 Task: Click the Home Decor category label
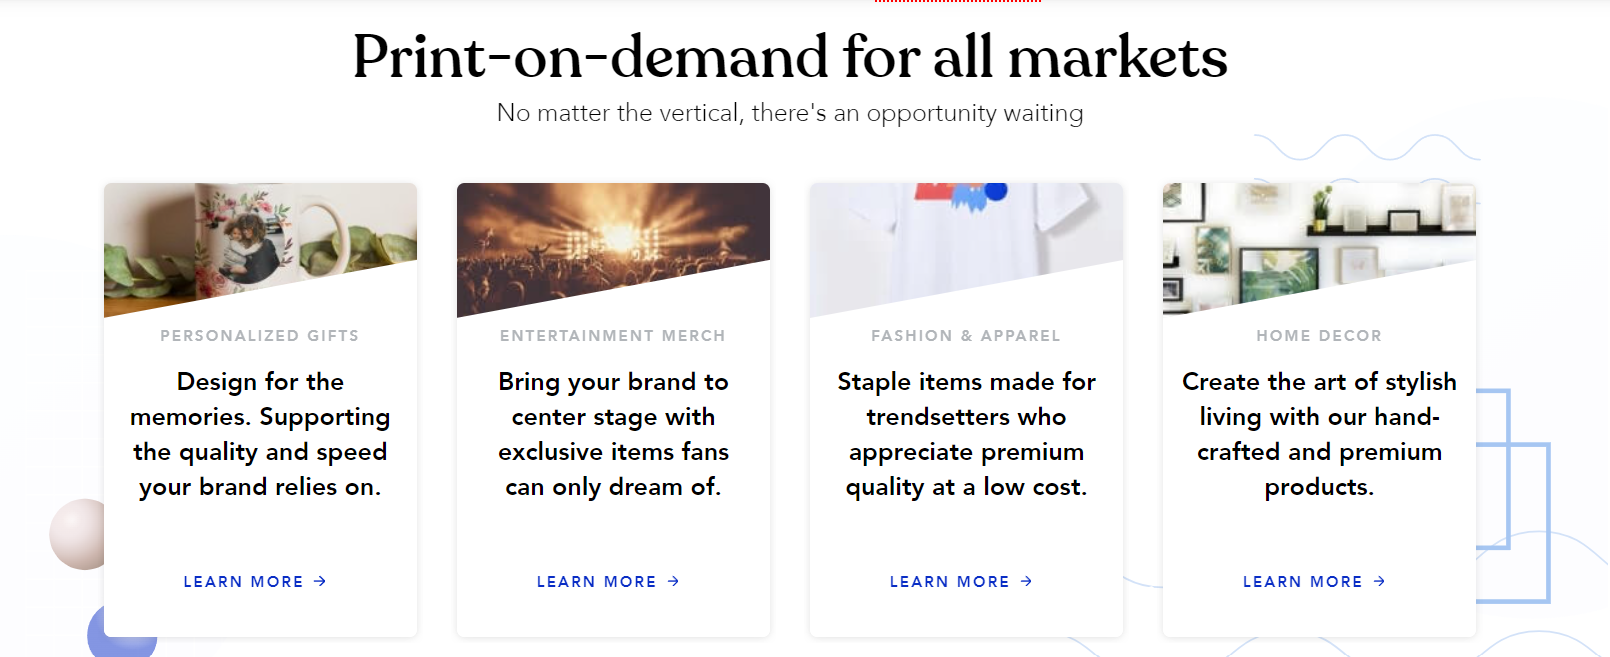(x=1319, y=336)
